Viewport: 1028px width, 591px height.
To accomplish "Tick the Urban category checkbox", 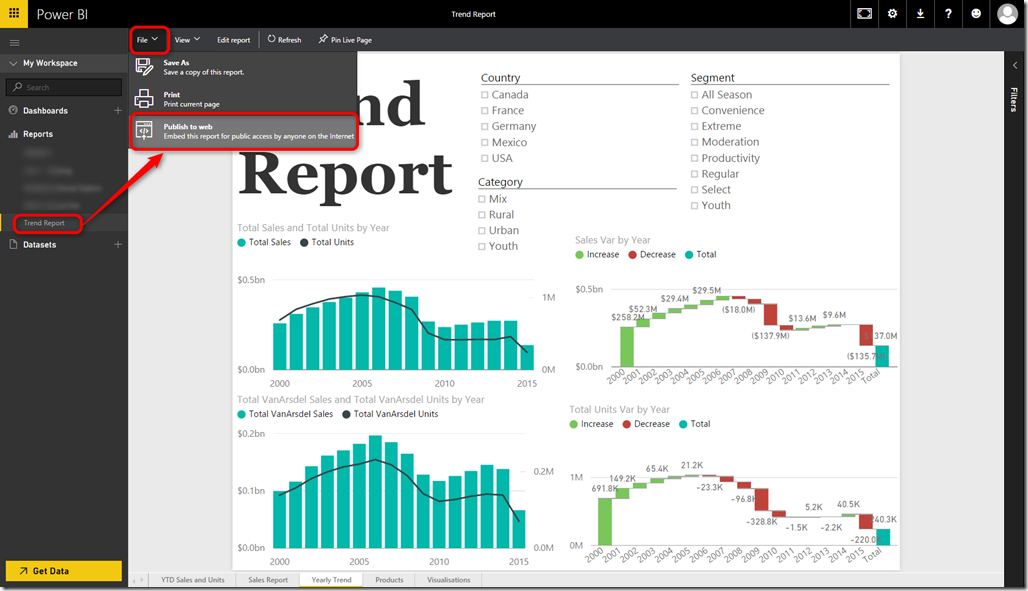I will point(482,231).
